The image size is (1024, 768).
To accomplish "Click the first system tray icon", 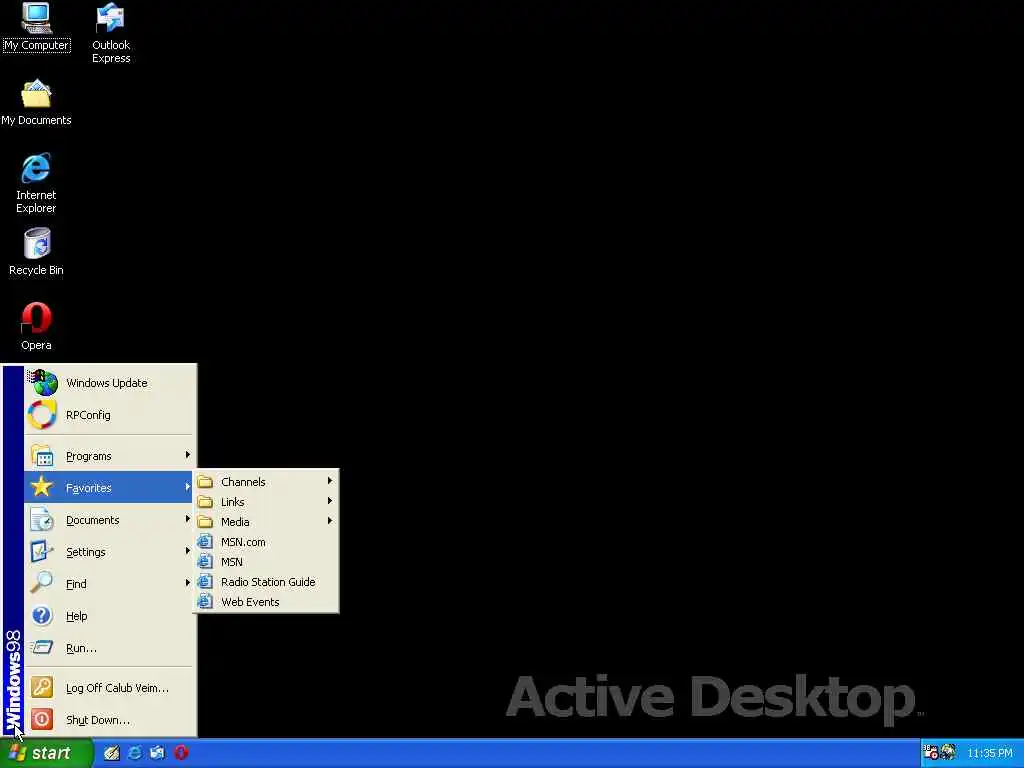I will click(x=931, y=752).
